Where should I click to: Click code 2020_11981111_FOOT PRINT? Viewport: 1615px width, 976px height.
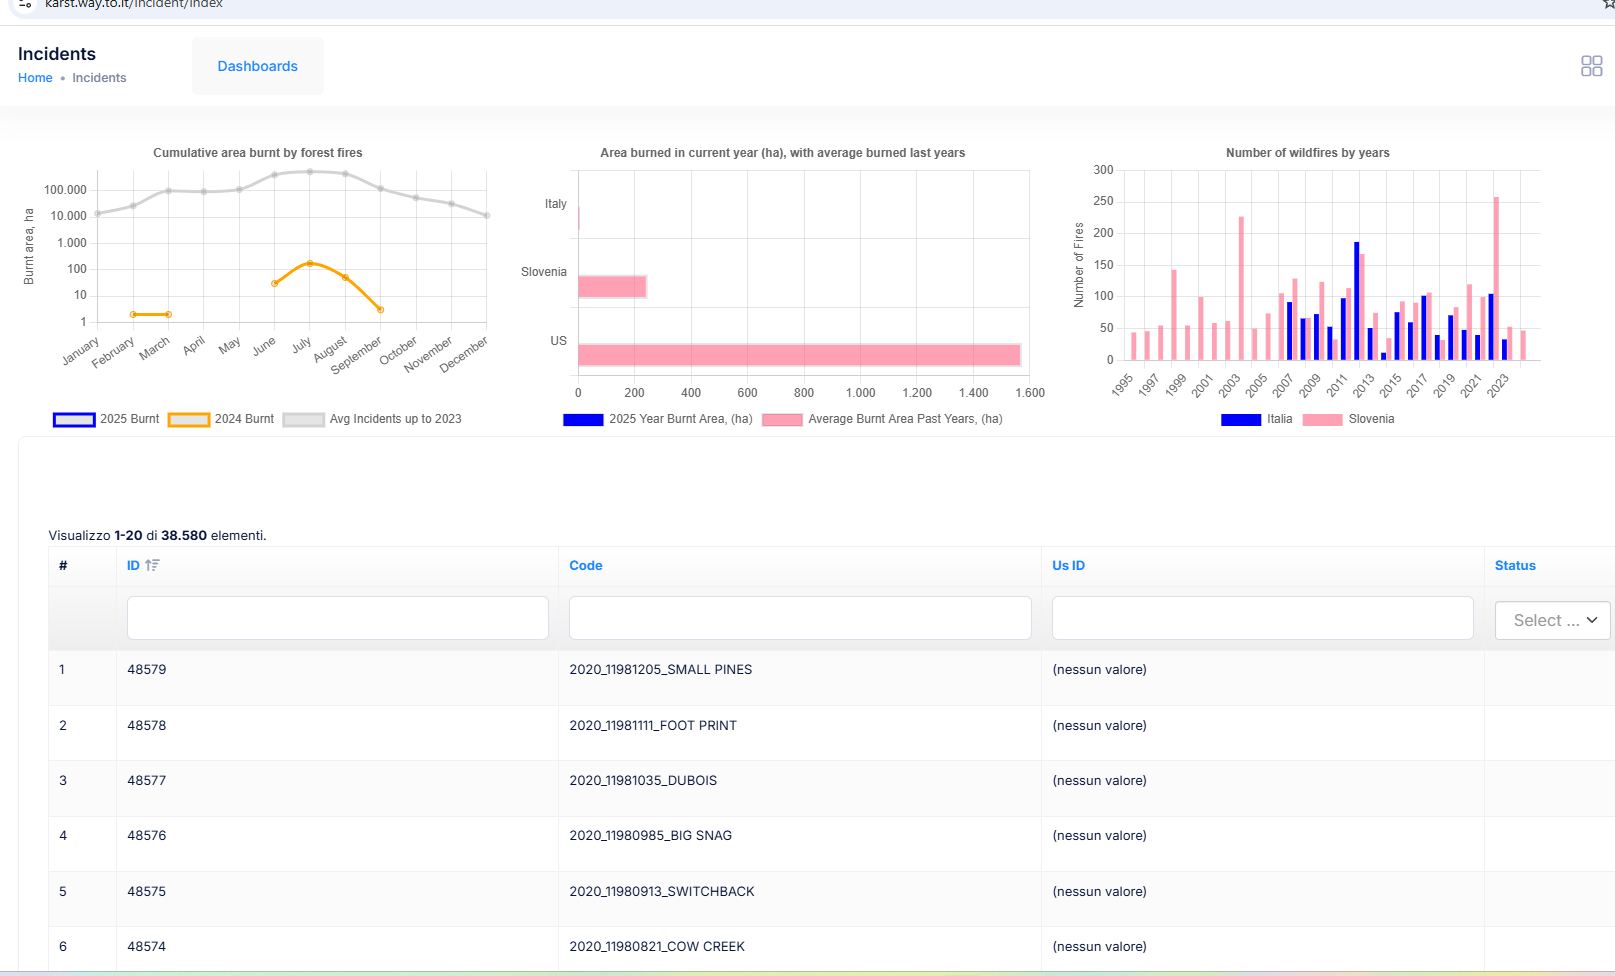[x=653, y=726]
